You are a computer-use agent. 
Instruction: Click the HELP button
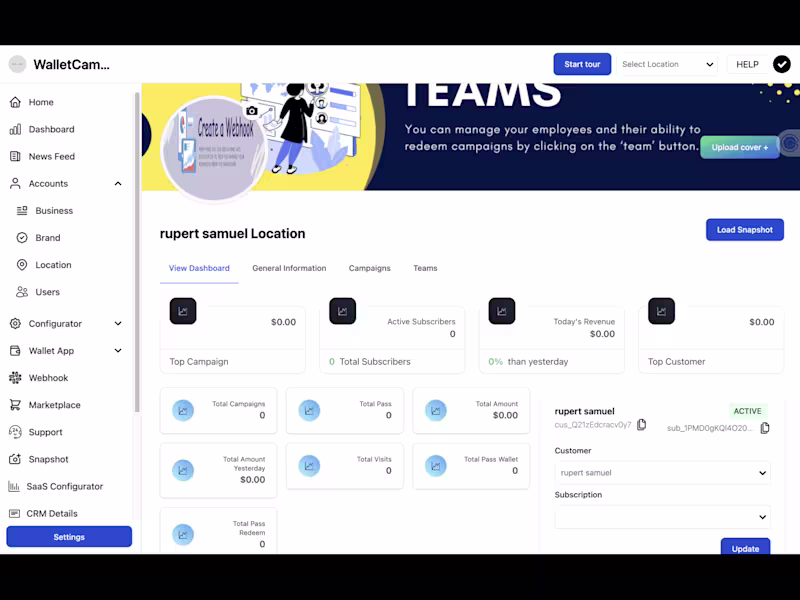point(747,64)
